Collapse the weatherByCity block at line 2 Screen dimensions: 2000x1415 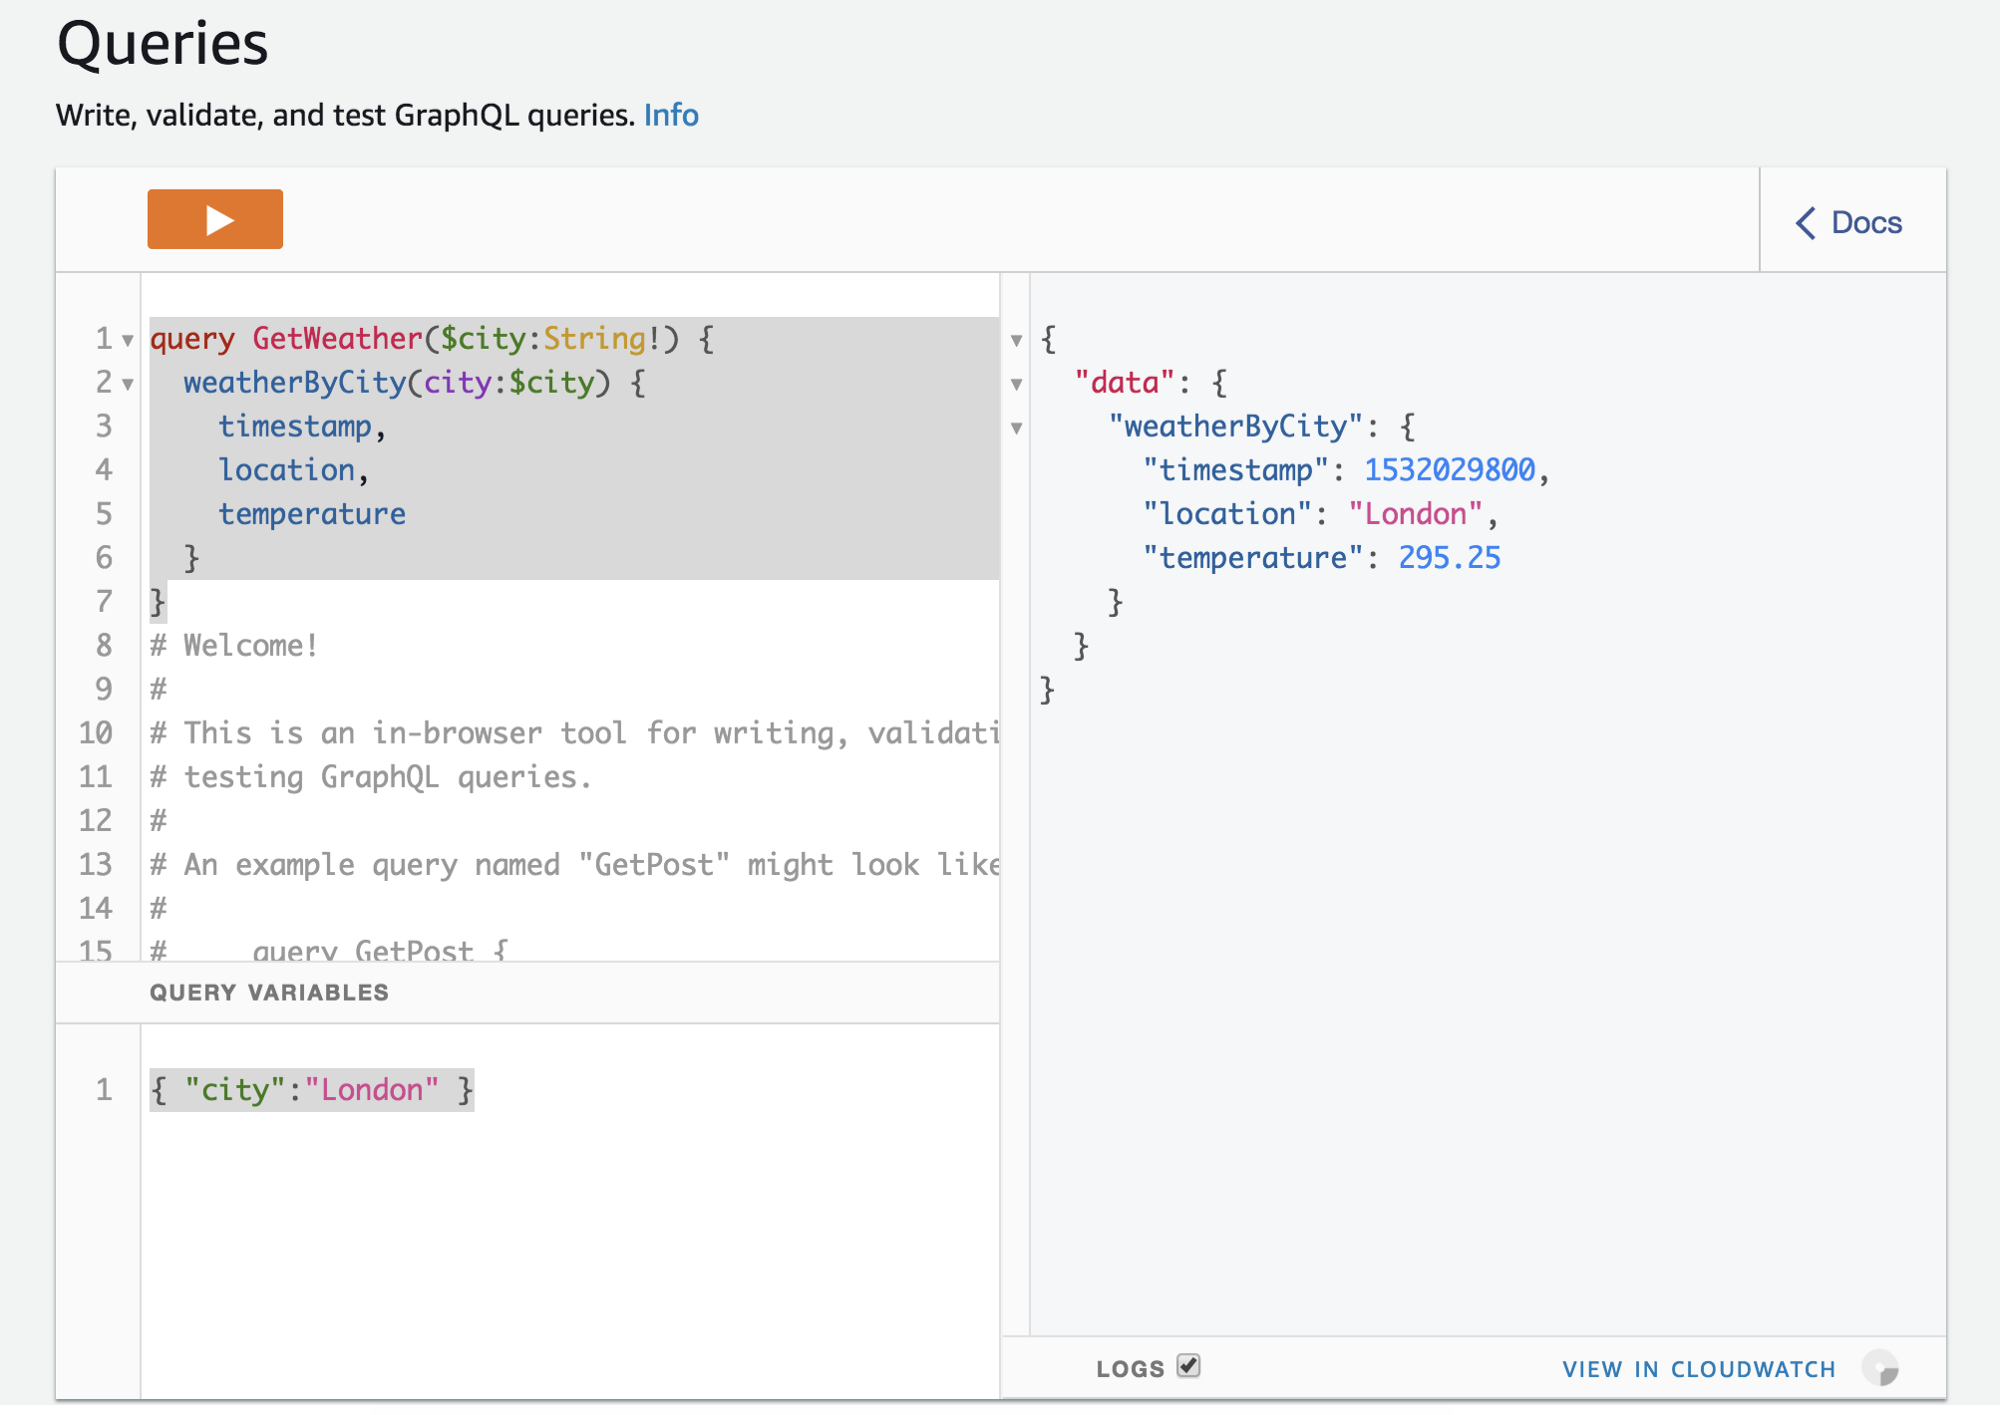tap(128, 383)
